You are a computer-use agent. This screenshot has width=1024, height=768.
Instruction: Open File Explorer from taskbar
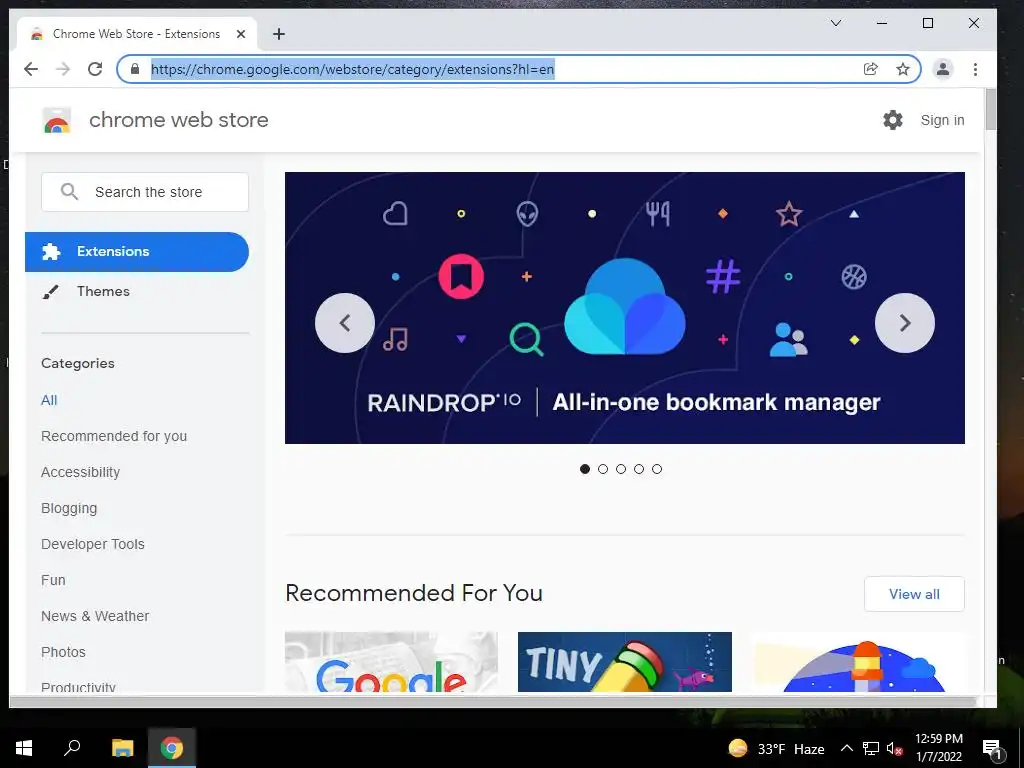pyautogui.click(x=122, y=748)
